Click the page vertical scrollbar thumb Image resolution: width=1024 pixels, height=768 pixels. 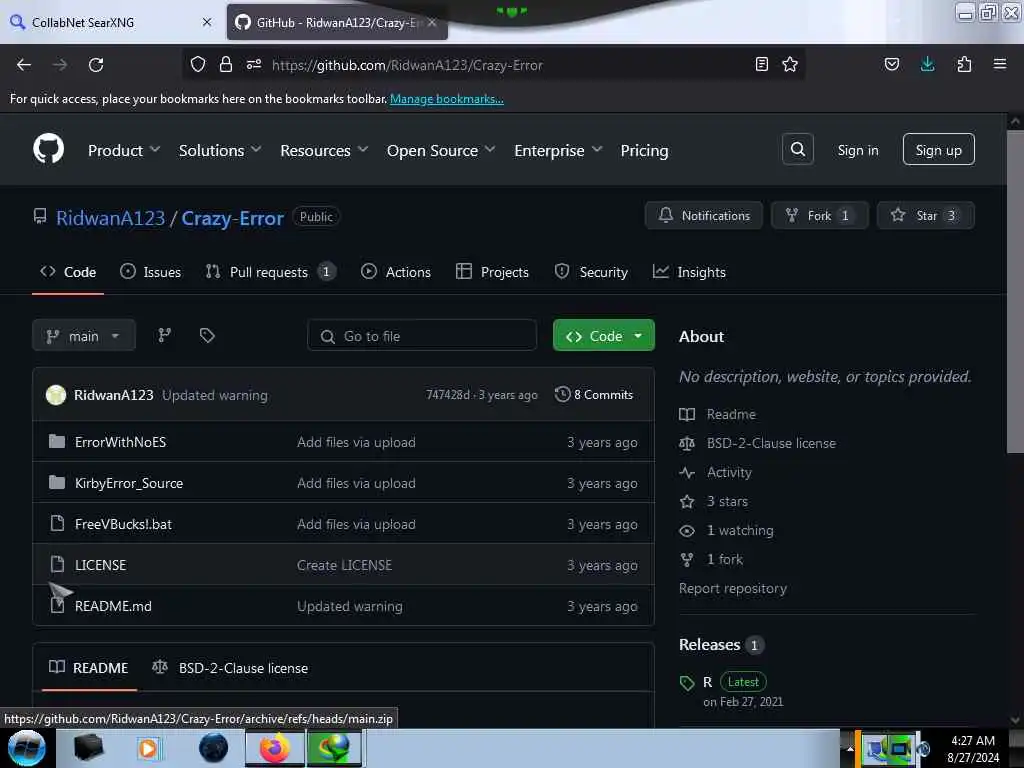click(x=1015, y=291)
